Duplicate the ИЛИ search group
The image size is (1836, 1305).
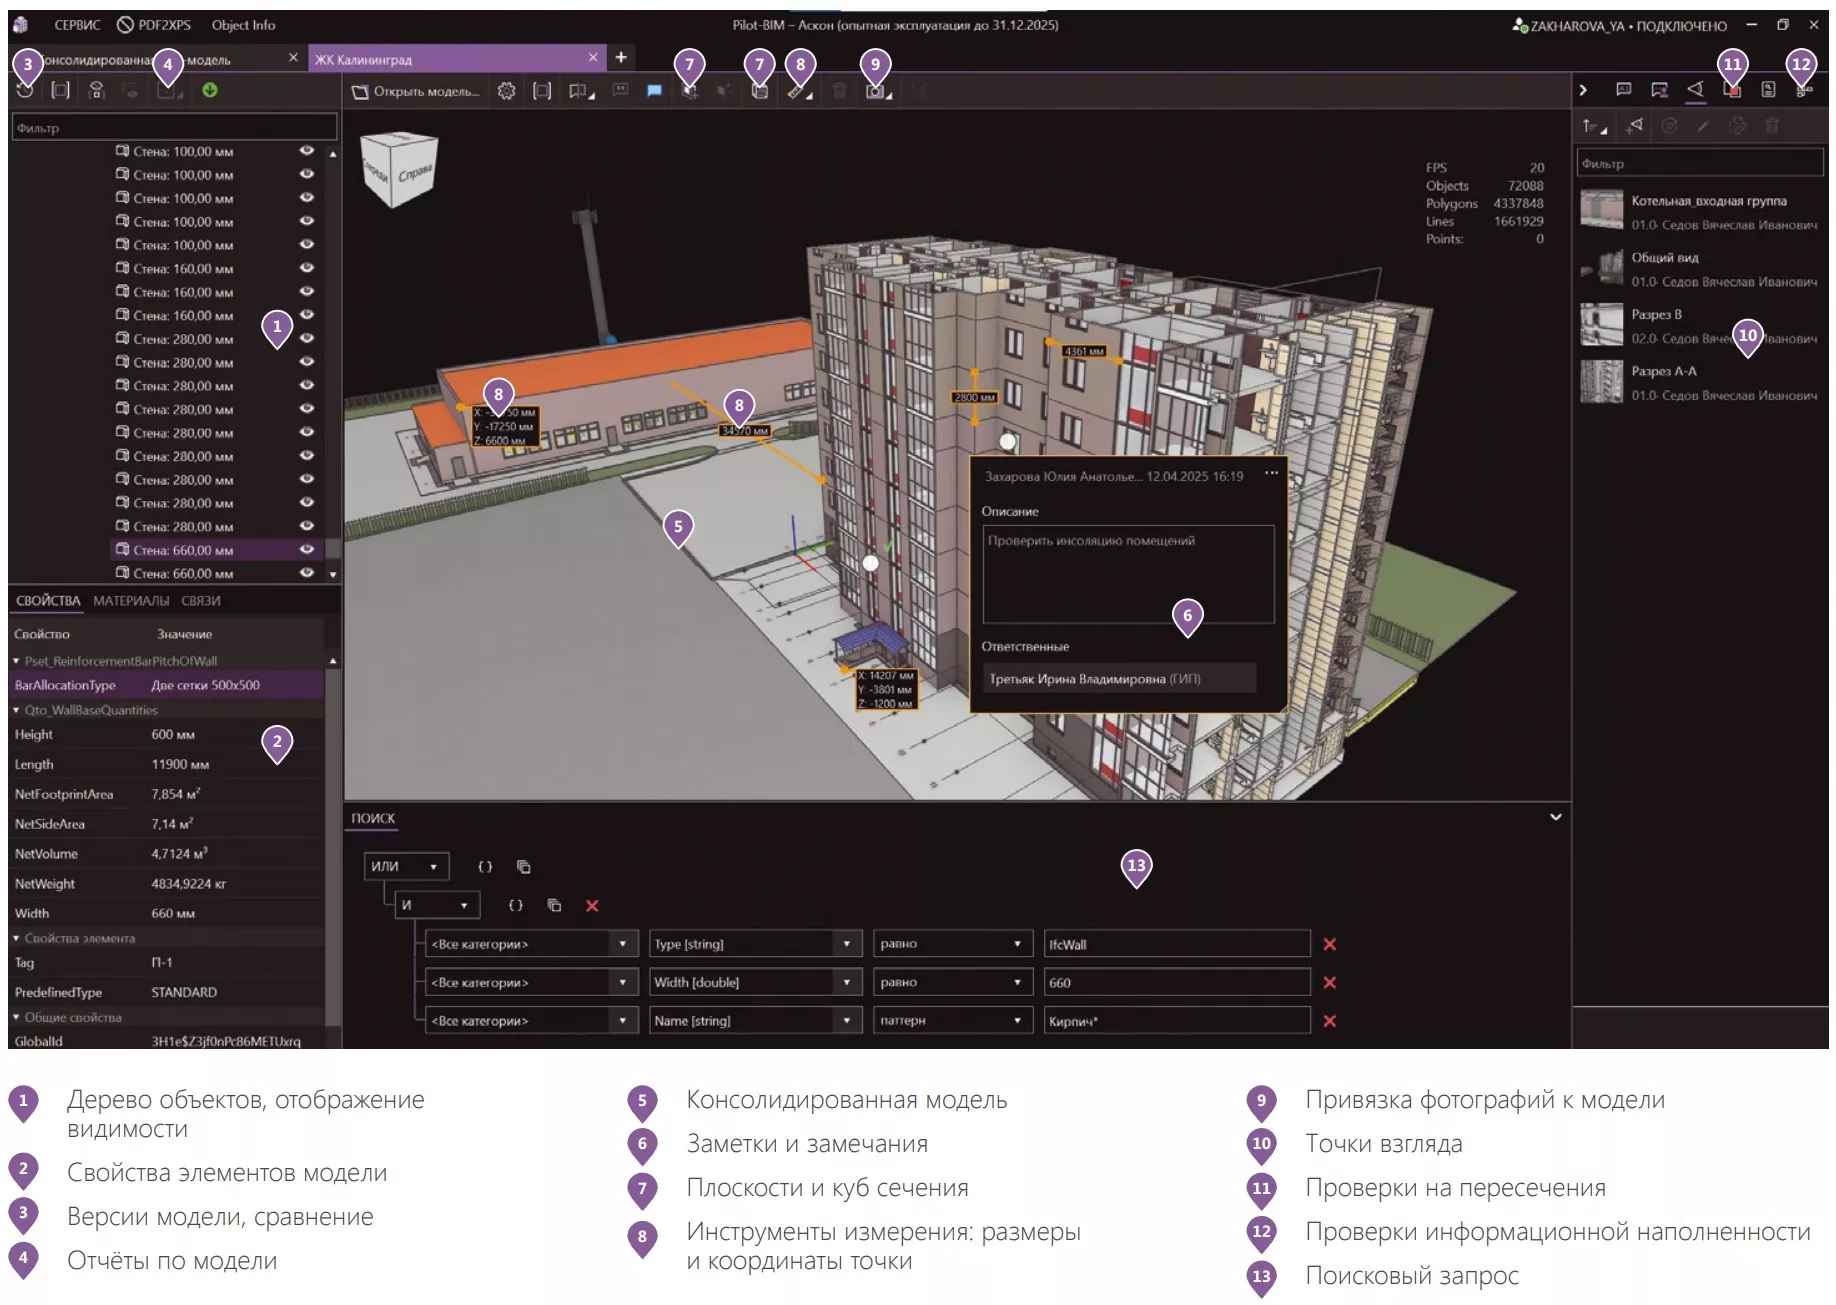click(523, 867)
